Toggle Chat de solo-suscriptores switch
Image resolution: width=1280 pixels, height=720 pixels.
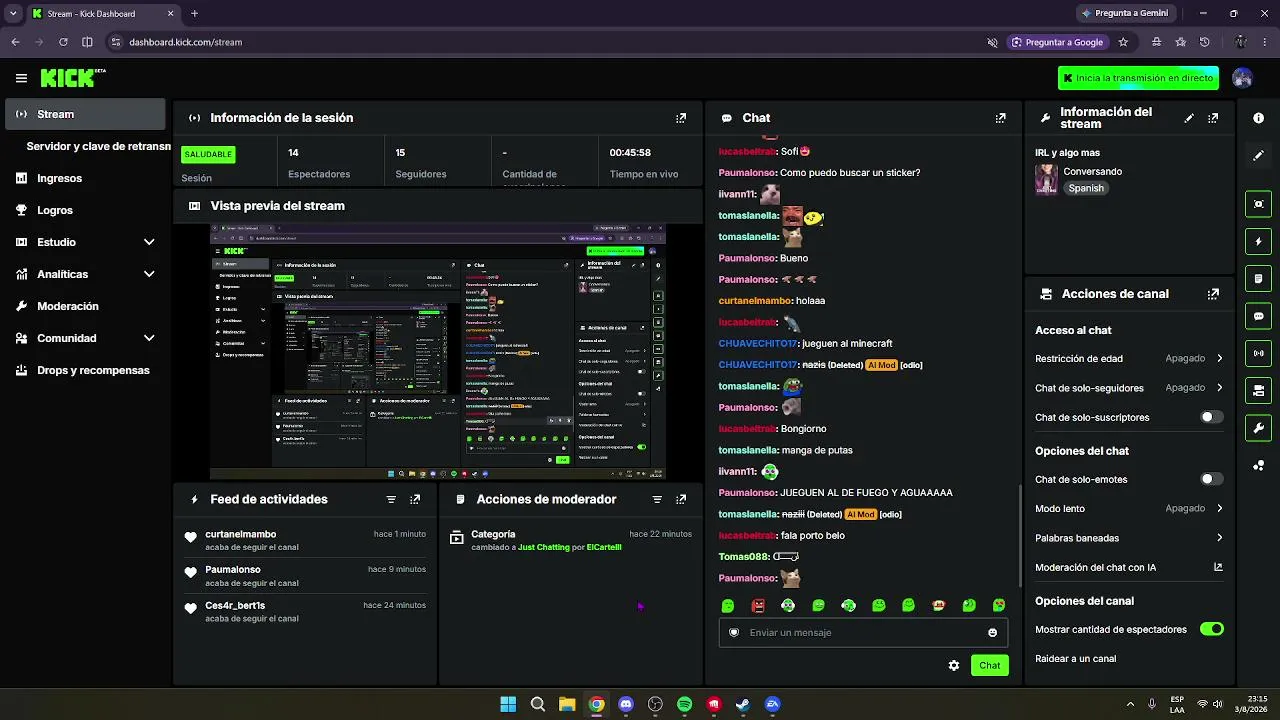pos(1211,417)
